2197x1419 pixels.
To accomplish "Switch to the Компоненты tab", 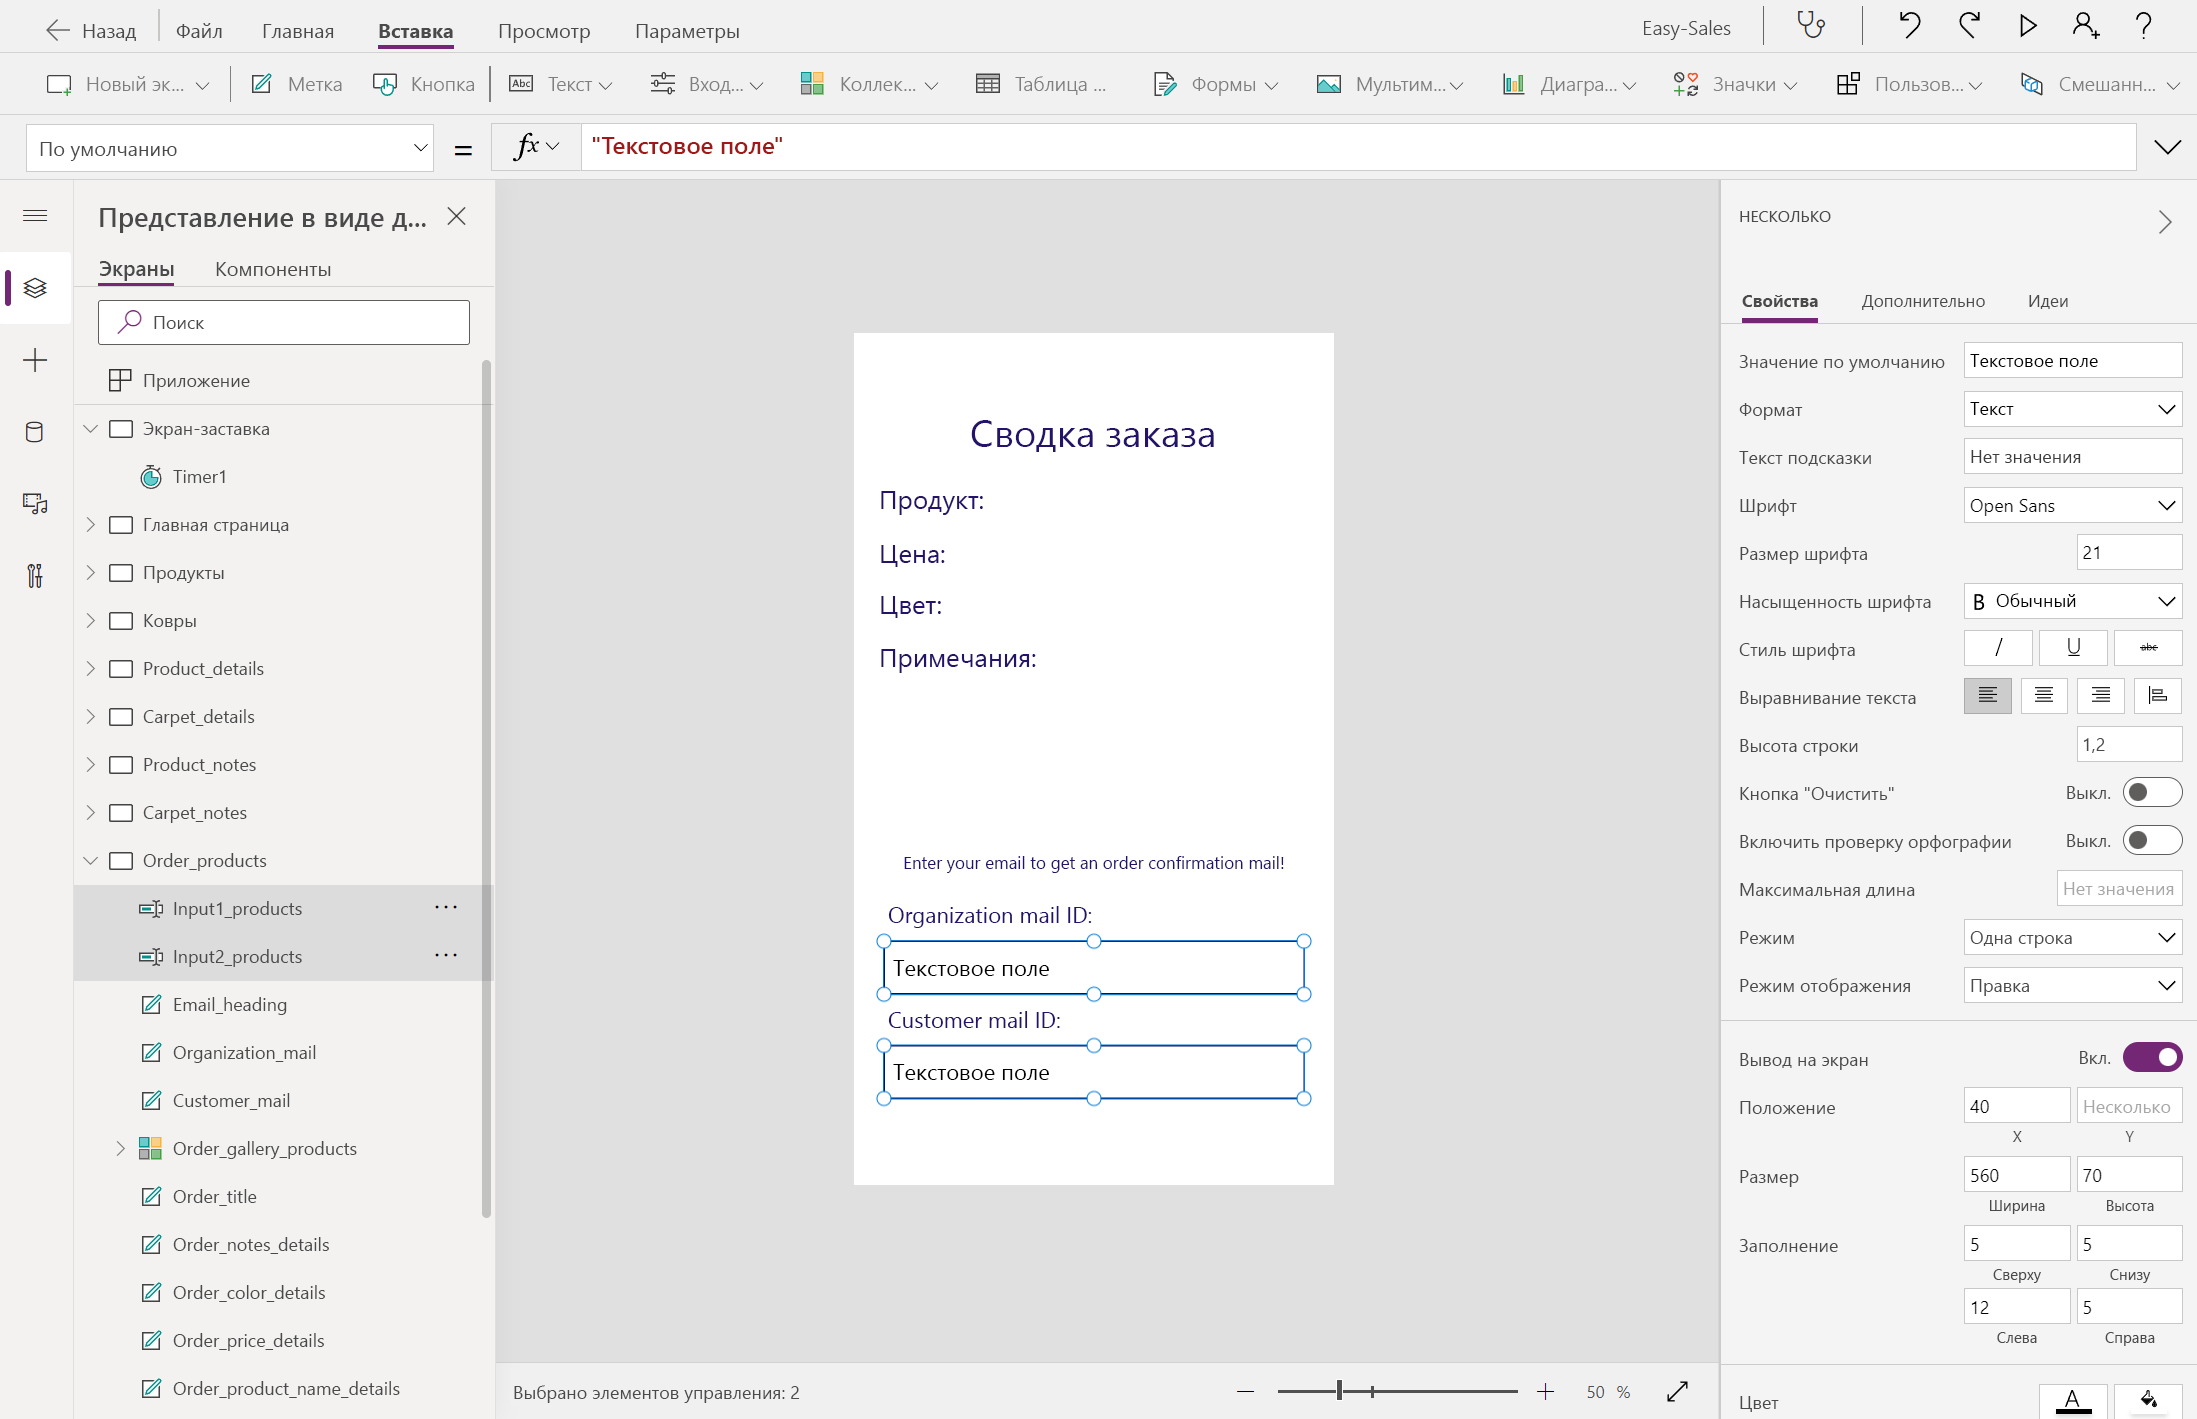I will click(x=273, y=269).
